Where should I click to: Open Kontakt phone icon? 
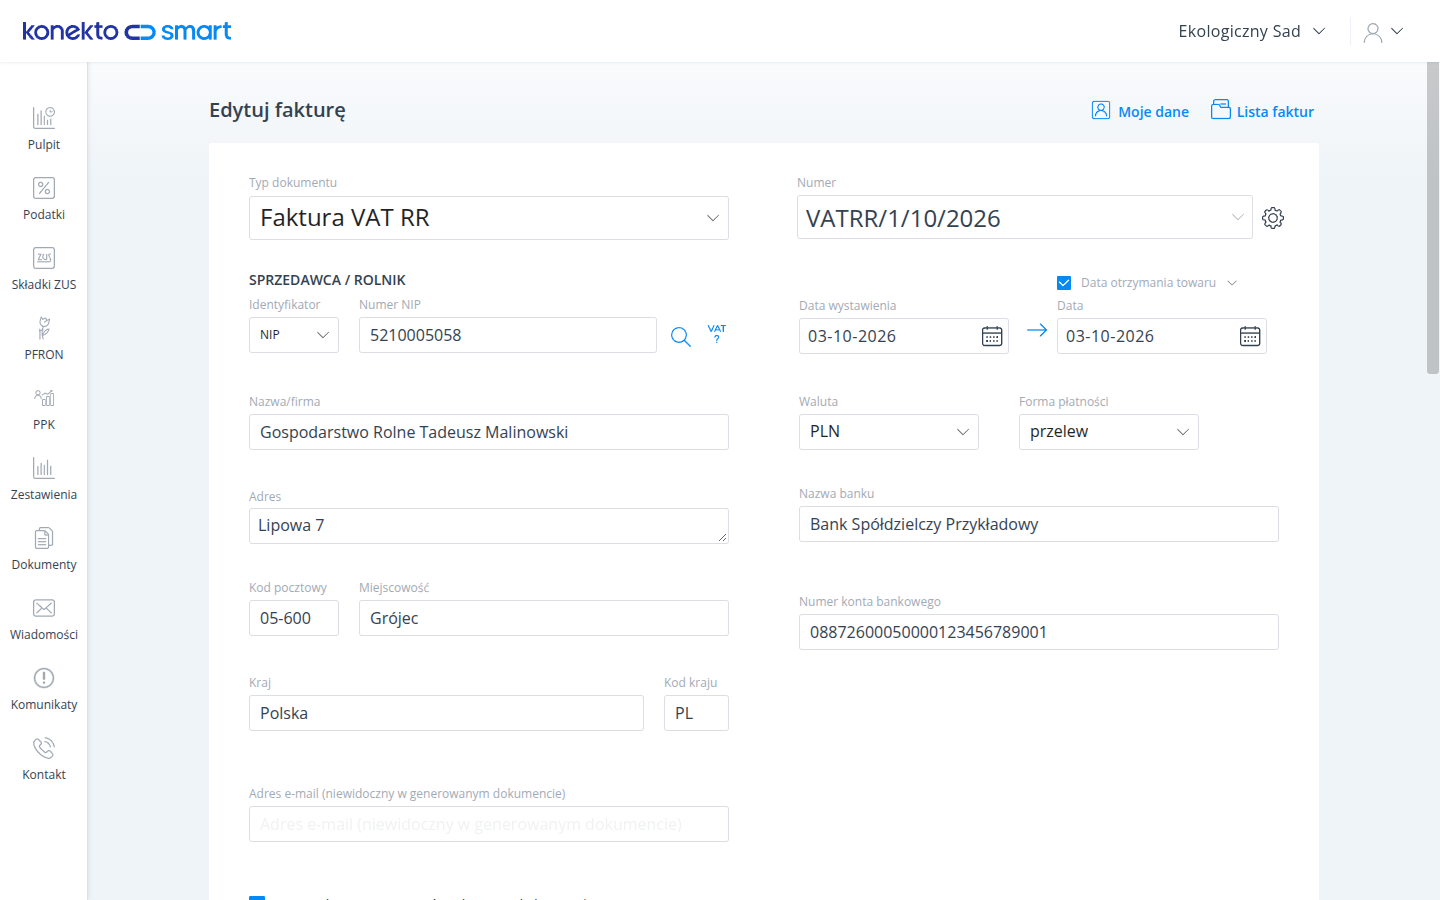(x=44, y=748)
